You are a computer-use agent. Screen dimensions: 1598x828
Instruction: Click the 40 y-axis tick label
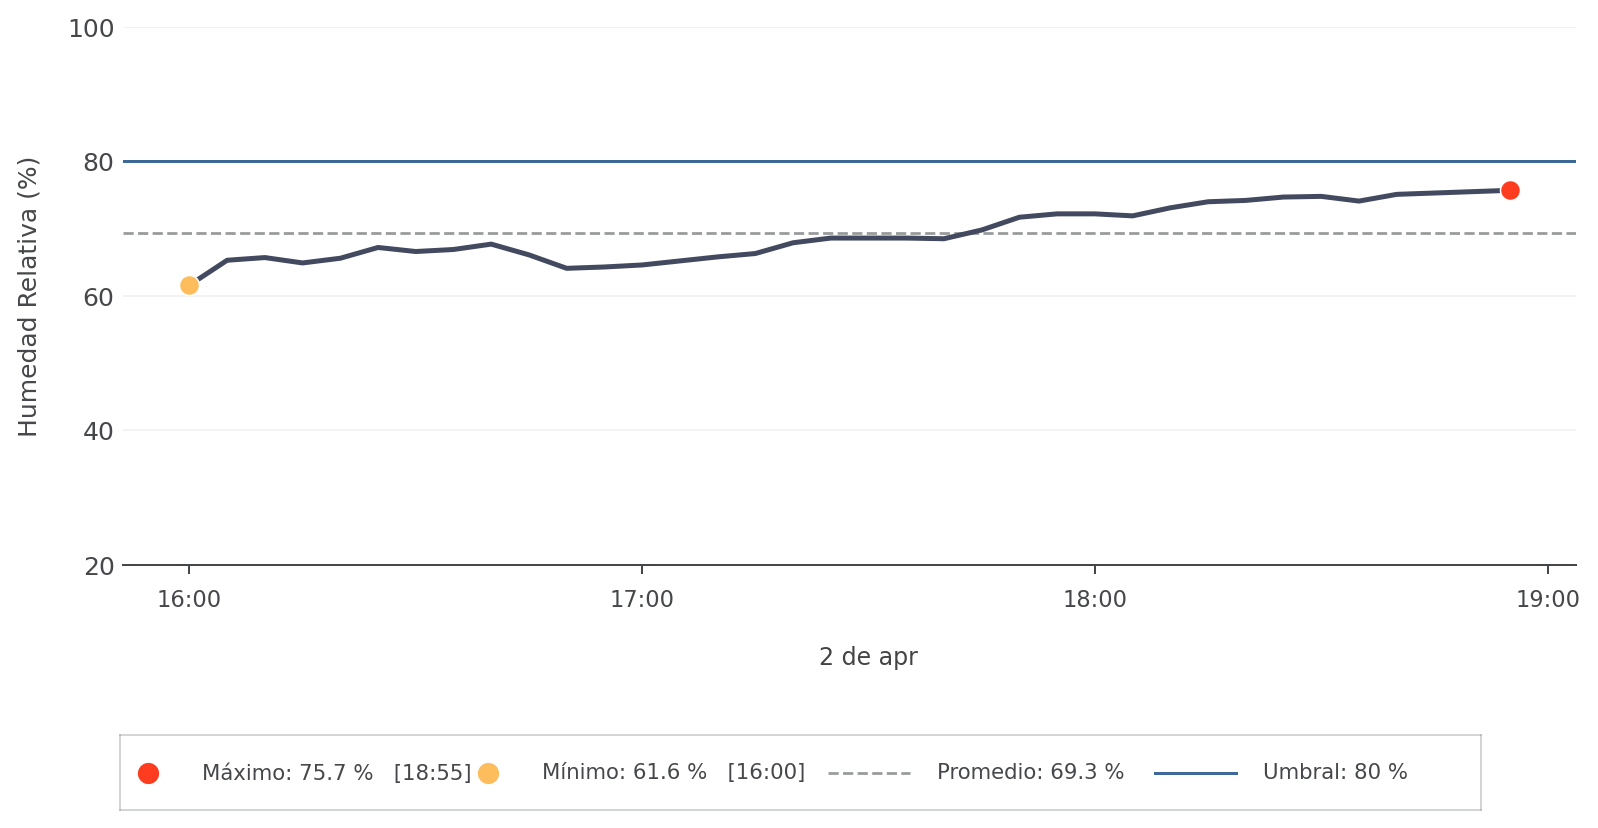pyautogui.click(x=97, y=431)
